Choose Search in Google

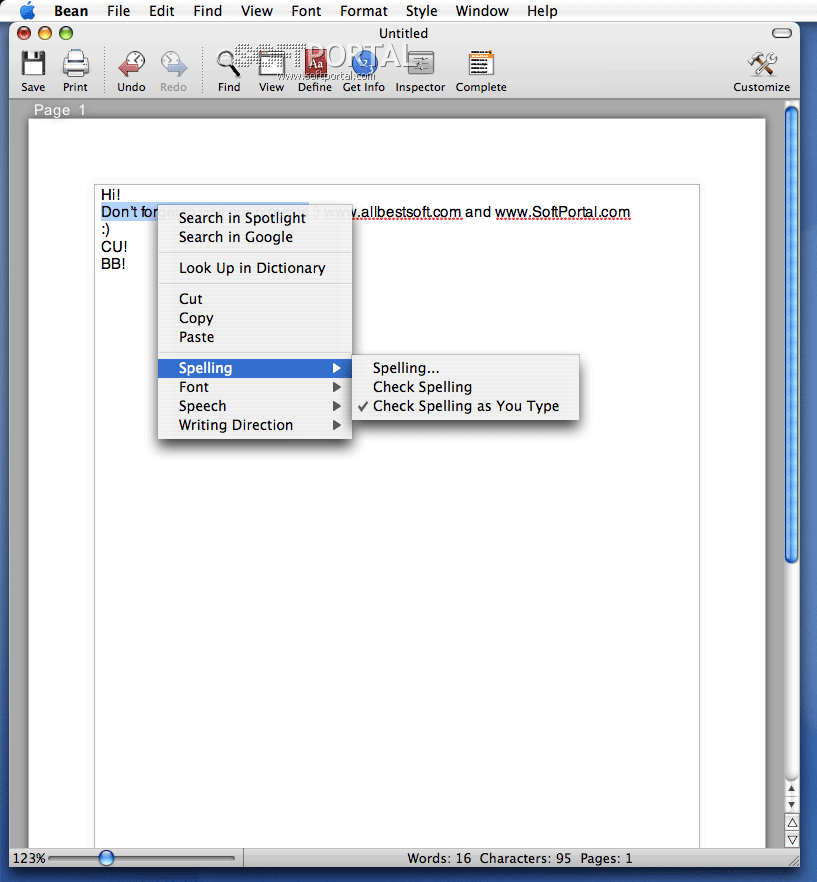coord(255,237)
